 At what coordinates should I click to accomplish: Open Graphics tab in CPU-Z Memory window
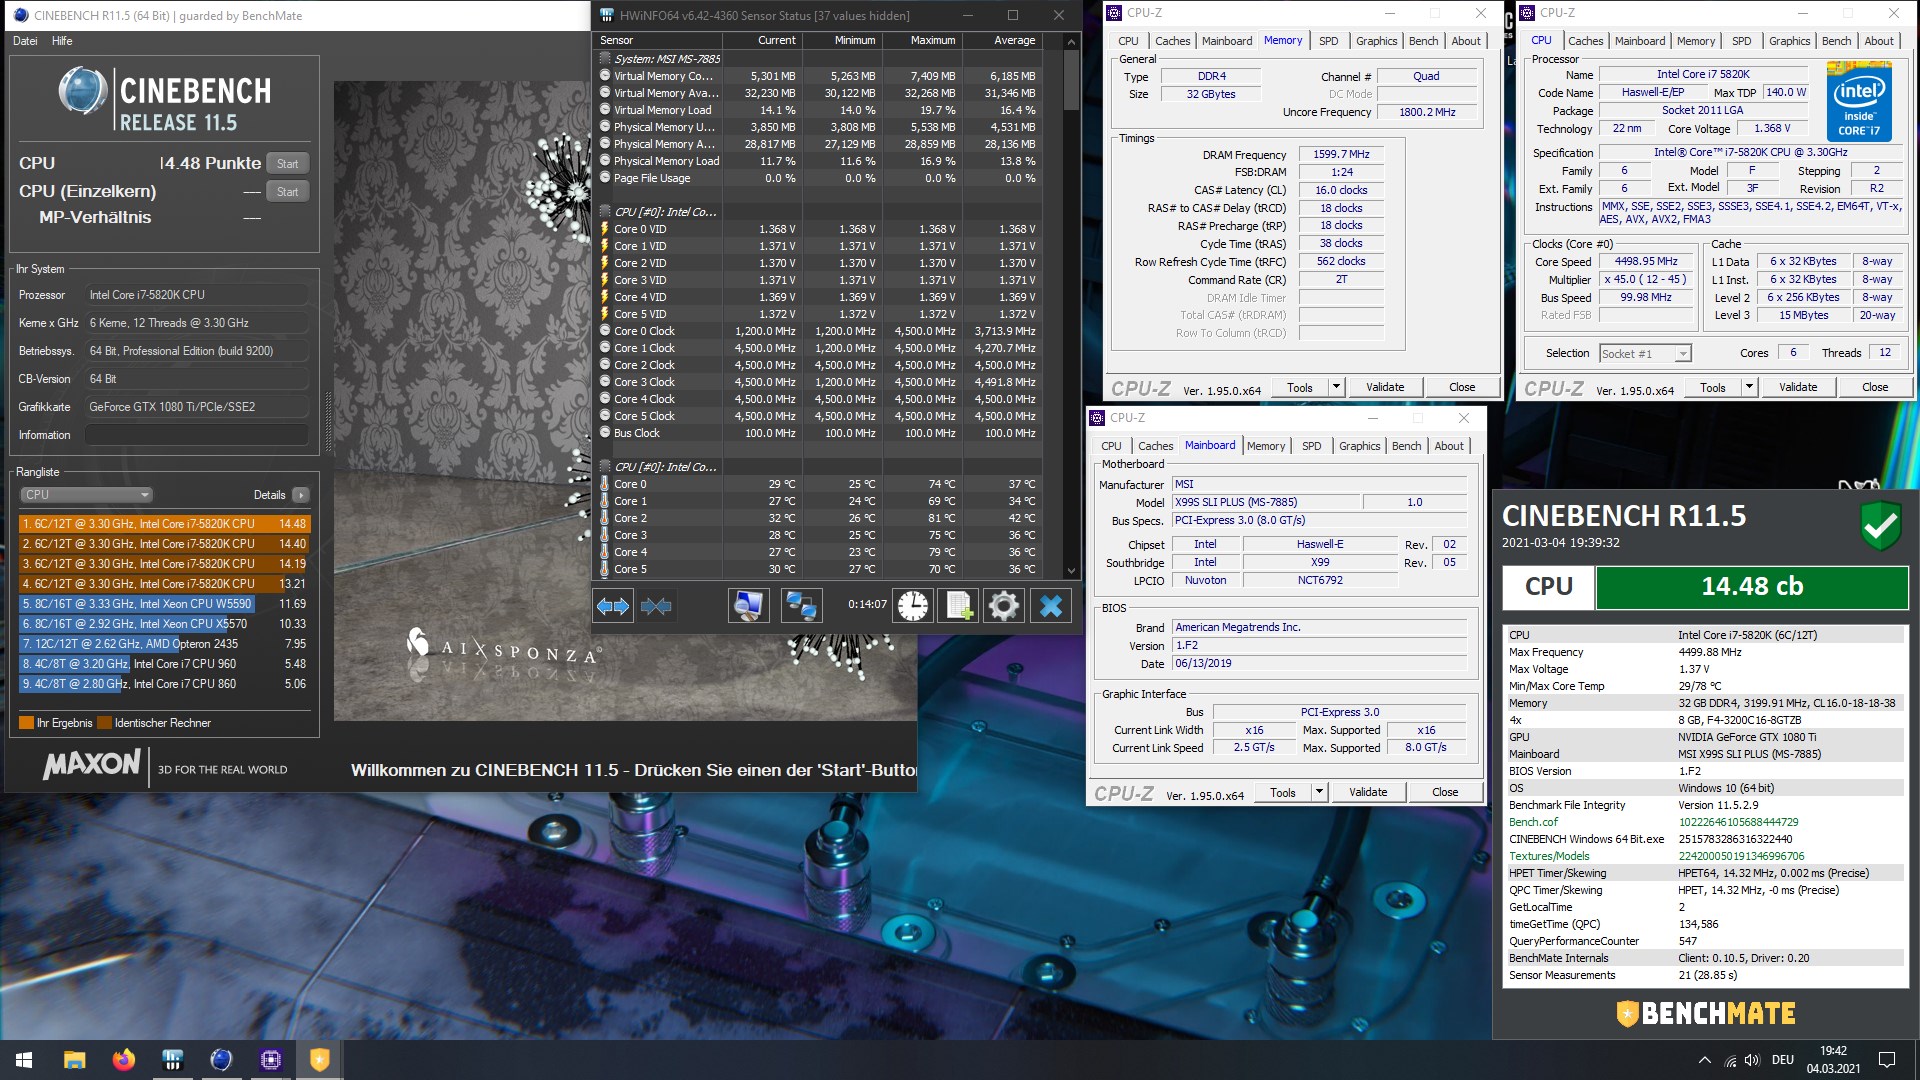tap(1376, 41)
